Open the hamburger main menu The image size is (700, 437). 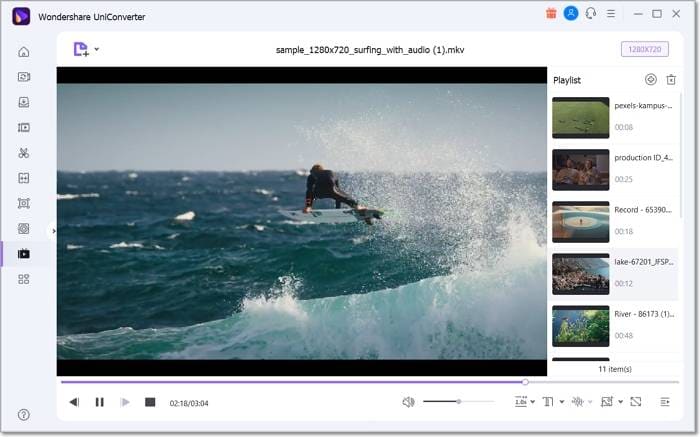(x=611, y=14)
